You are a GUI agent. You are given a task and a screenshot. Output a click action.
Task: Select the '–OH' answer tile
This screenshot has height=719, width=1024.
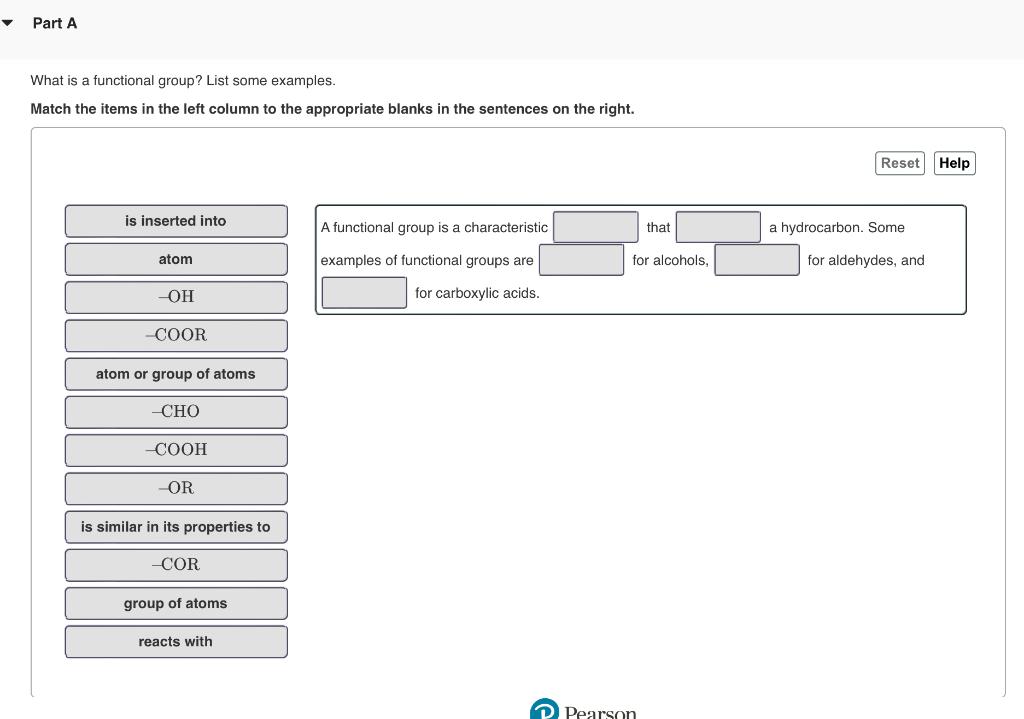(176, 297)
